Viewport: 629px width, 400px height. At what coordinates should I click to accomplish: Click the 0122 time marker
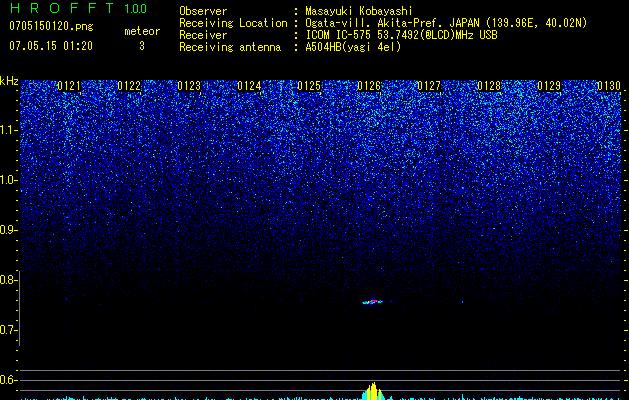click(x=129, y=86)
